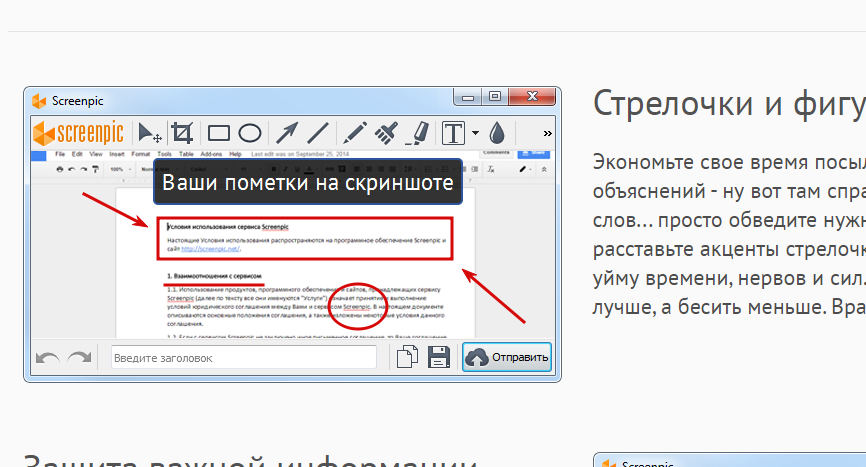Click the Отправить upload button
The height and width of the screenshot is (467, 866).
(x=507, y=357)
